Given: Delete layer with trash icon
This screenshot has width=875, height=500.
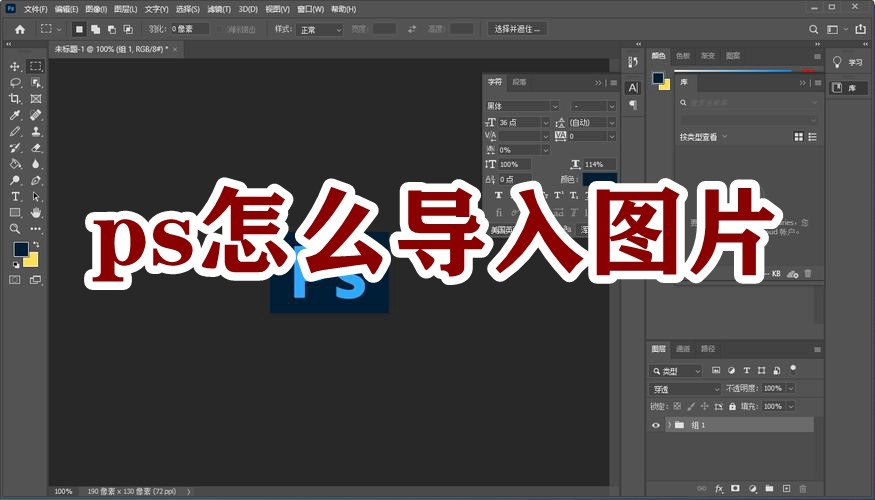Looking at the screenshot, I should [x=803, y=489].
